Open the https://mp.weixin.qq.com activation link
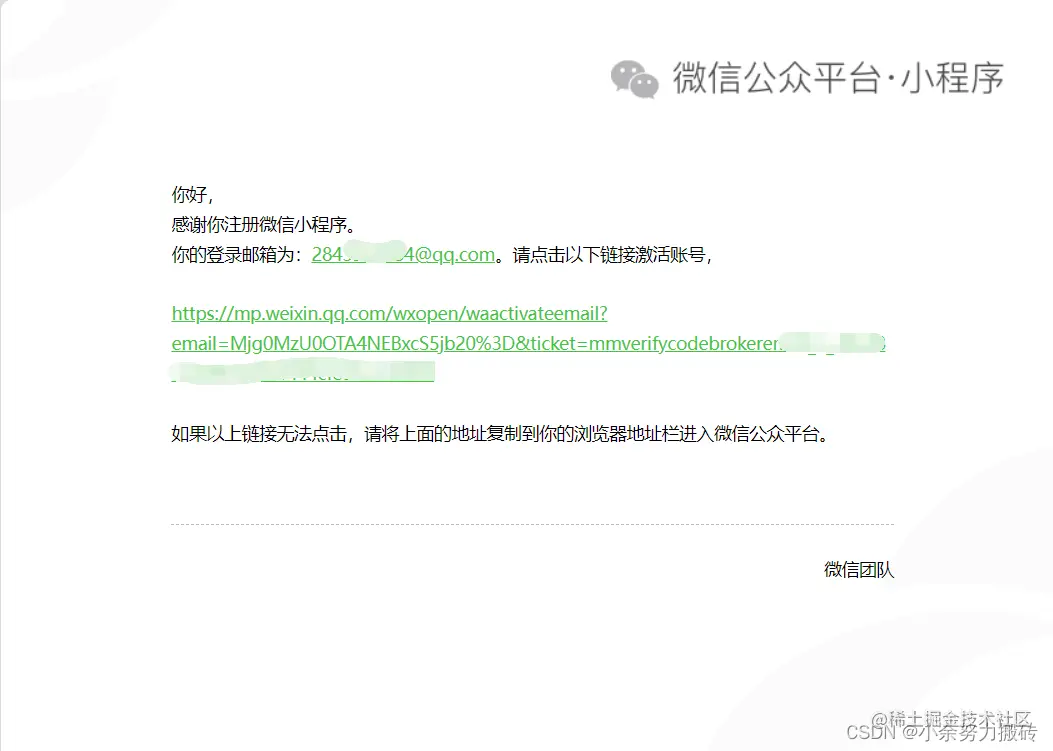This screenshot has height=751, width=1053. click(x=390, y=314)
